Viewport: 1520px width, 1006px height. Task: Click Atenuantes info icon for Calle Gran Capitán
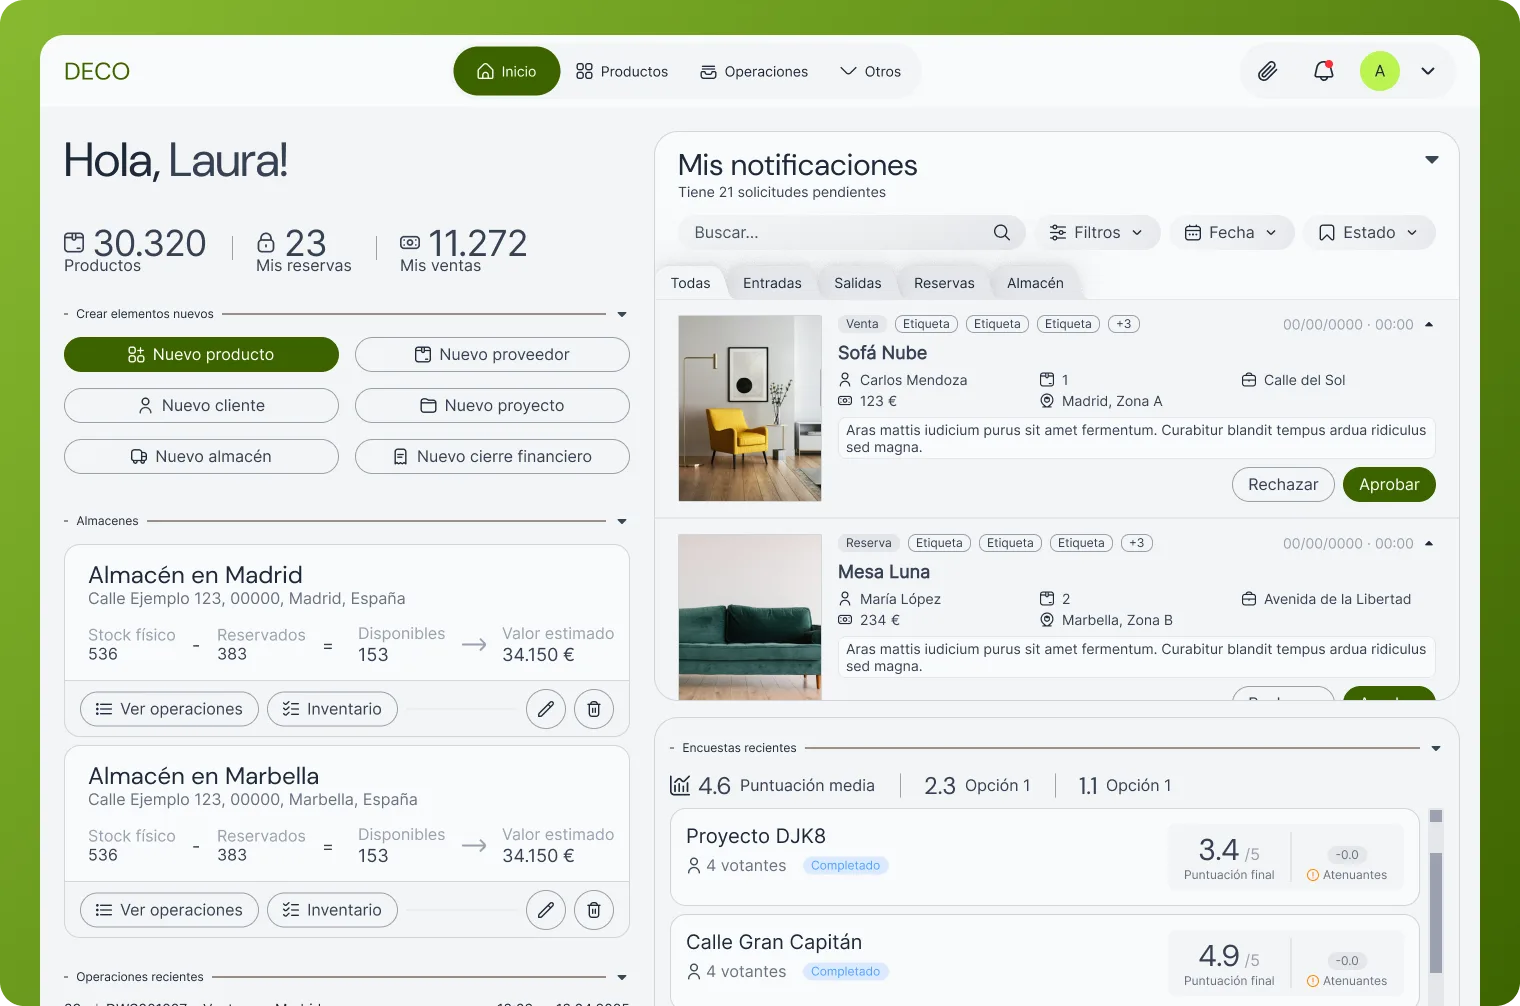point(1313,981)
